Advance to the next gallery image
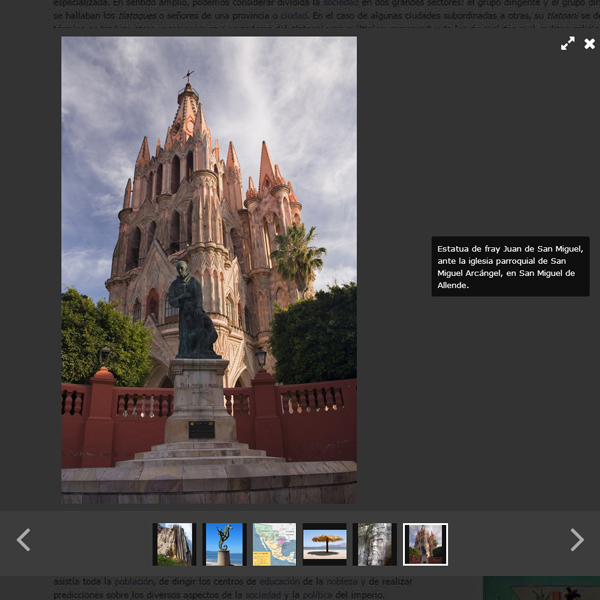 577,540
